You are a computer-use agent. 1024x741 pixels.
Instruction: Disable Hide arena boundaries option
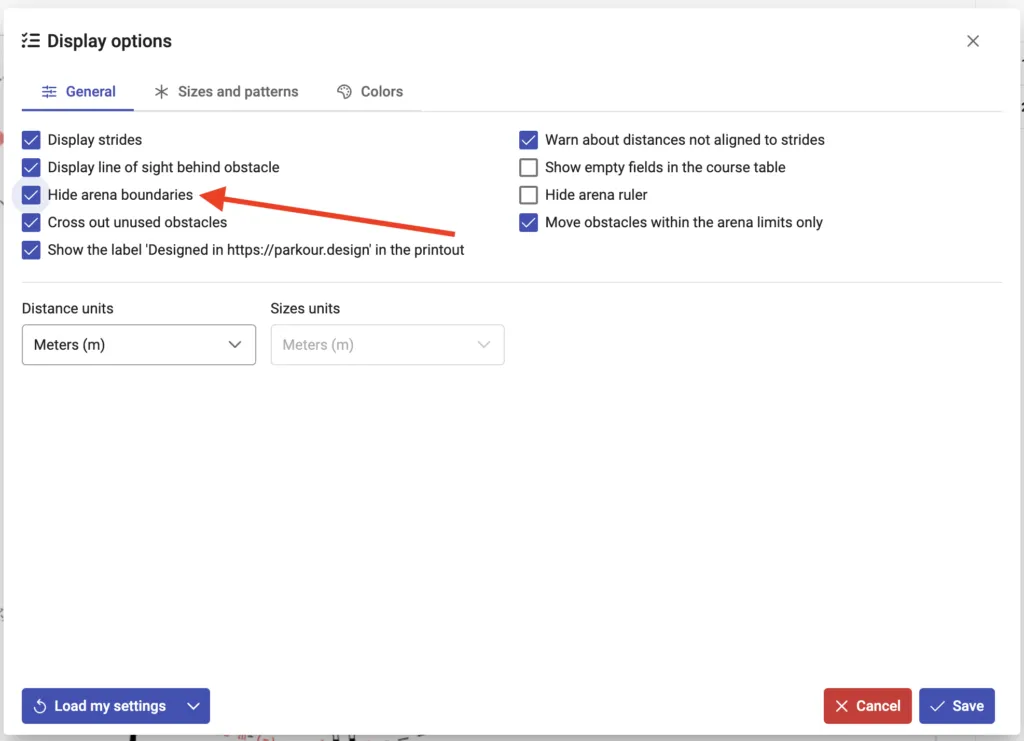click(x=31, y=195)
